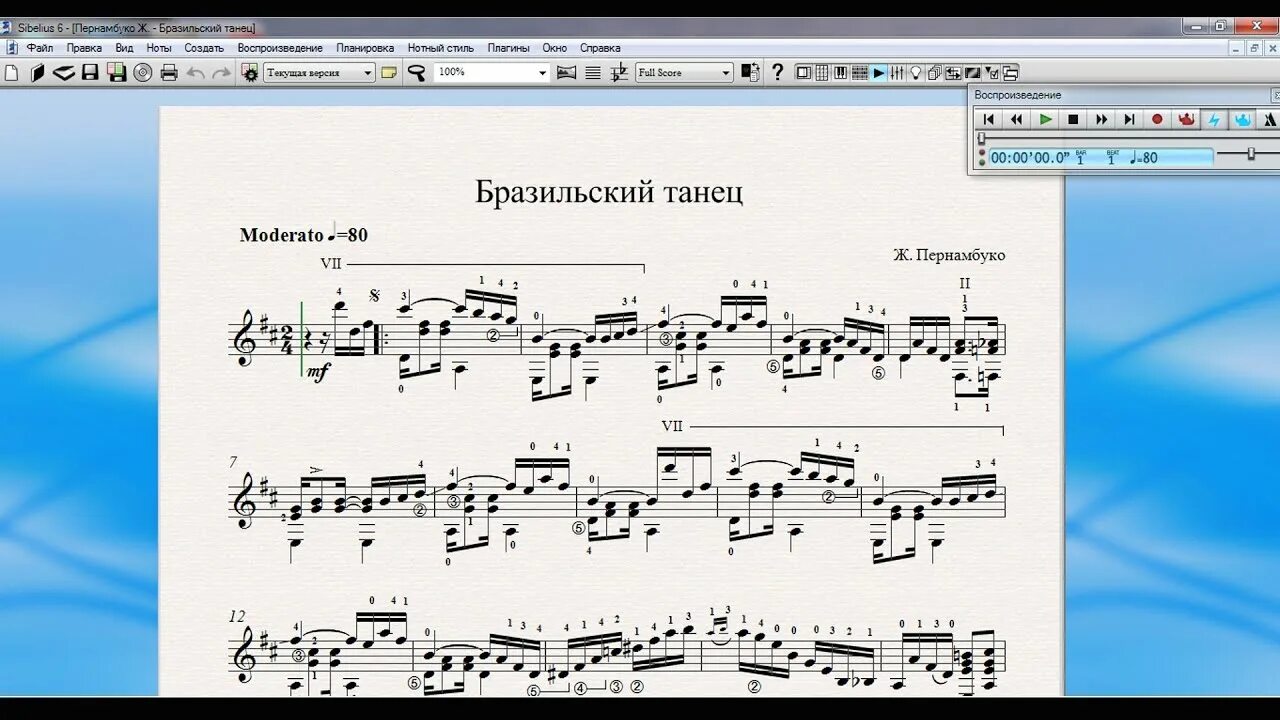Open the Воспроизведение menu
Viewport: 1280px width, 720px height.
280,47
